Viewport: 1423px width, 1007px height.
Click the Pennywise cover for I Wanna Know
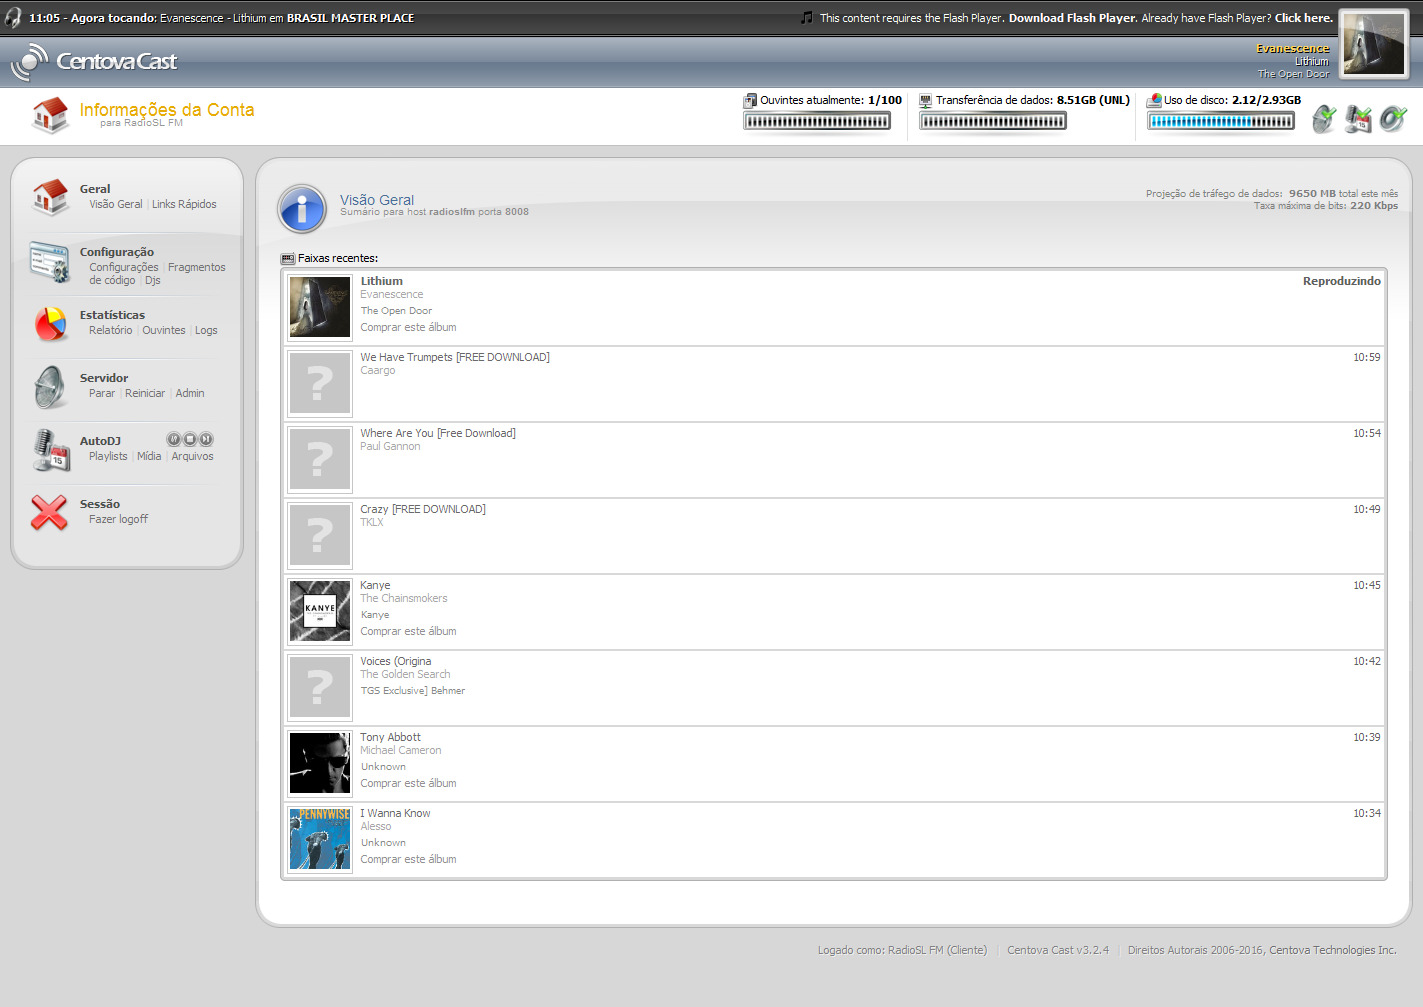(320, 839)
